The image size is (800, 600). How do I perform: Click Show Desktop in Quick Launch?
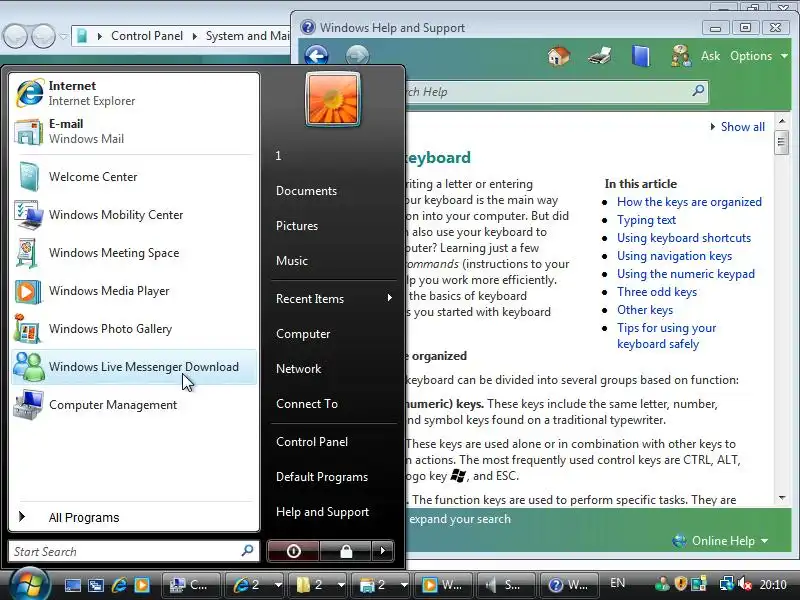72,585
